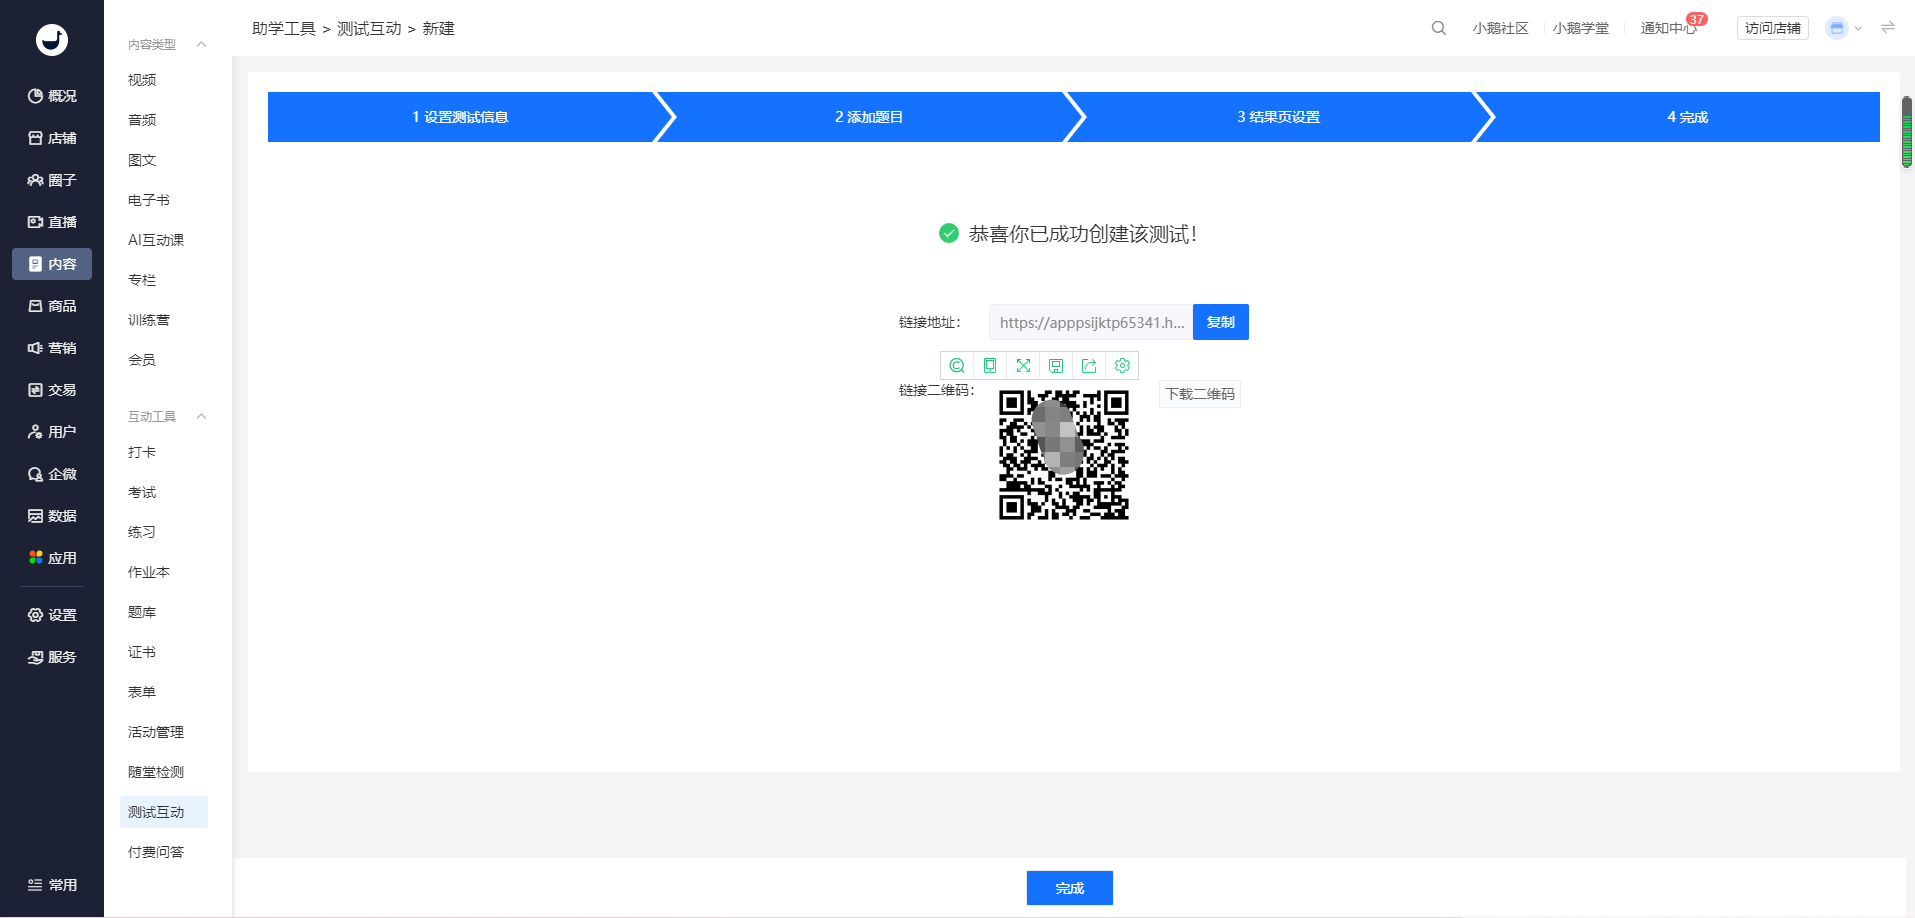Open 设置 in the dark sidebar
Screen dimensions: 1915x918
pyautogui.click(x=52, y=615)
